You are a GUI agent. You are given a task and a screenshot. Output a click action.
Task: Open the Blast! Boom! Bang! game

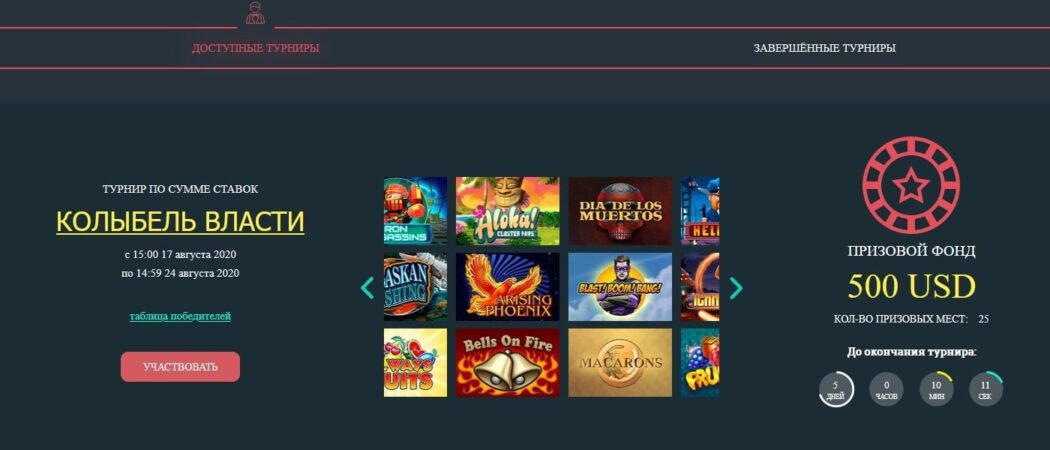pyautogui.click(x=620, y=287)
